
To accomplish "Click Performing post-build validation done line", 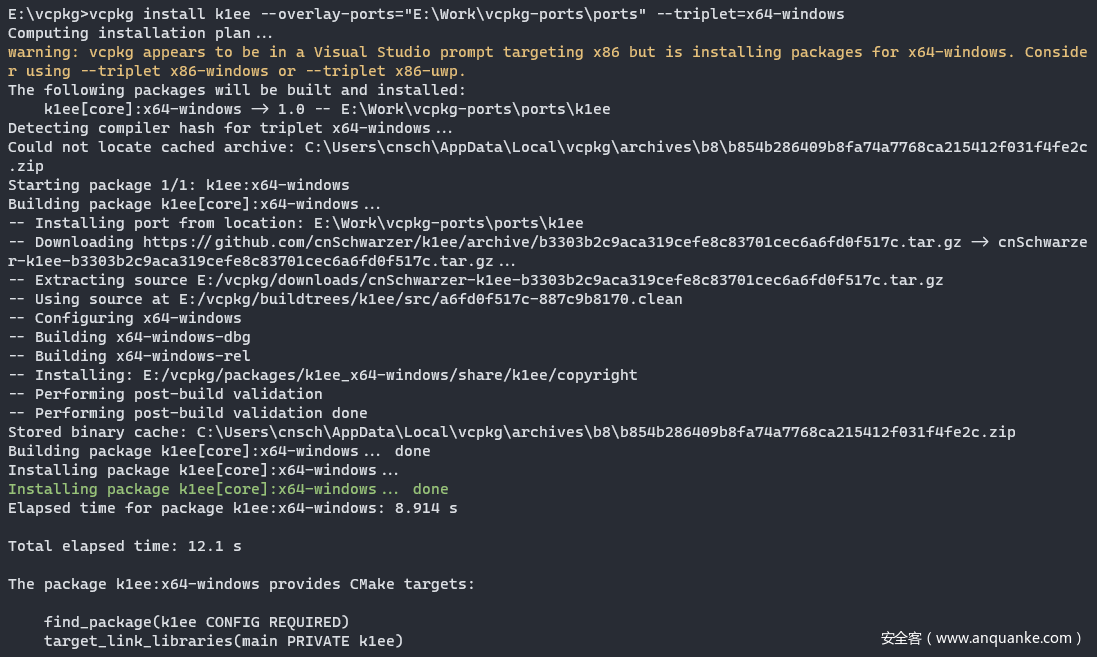I will (x=187, y=413).
